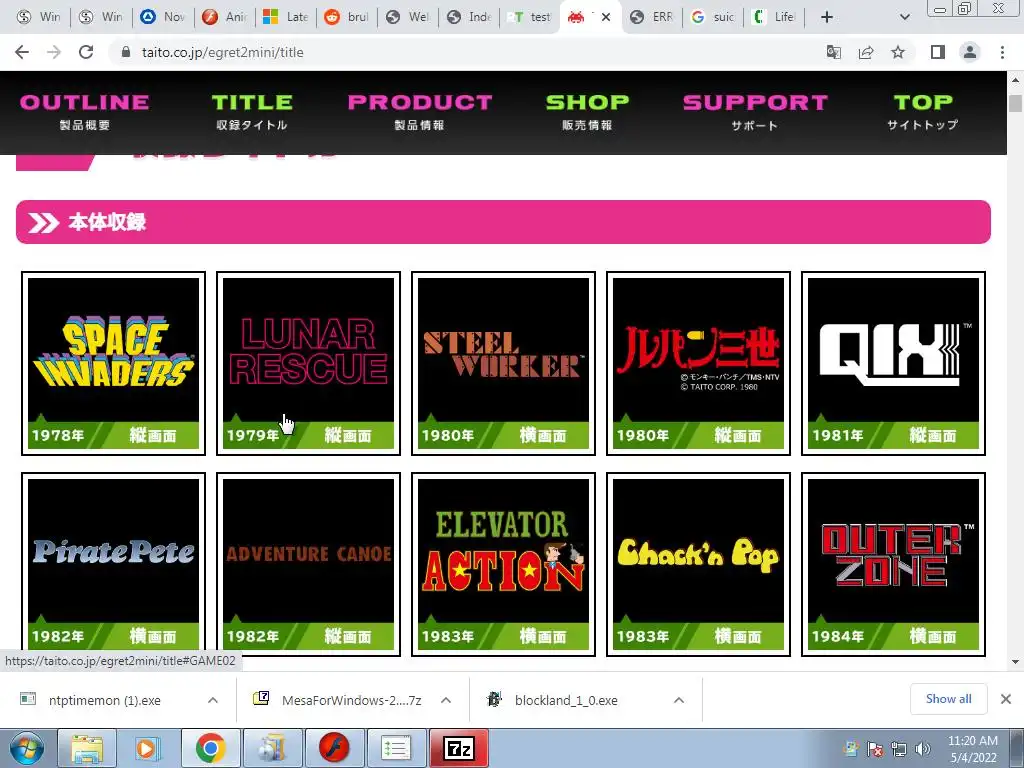Open the Chack'n Pop game card

pos(698,564)
